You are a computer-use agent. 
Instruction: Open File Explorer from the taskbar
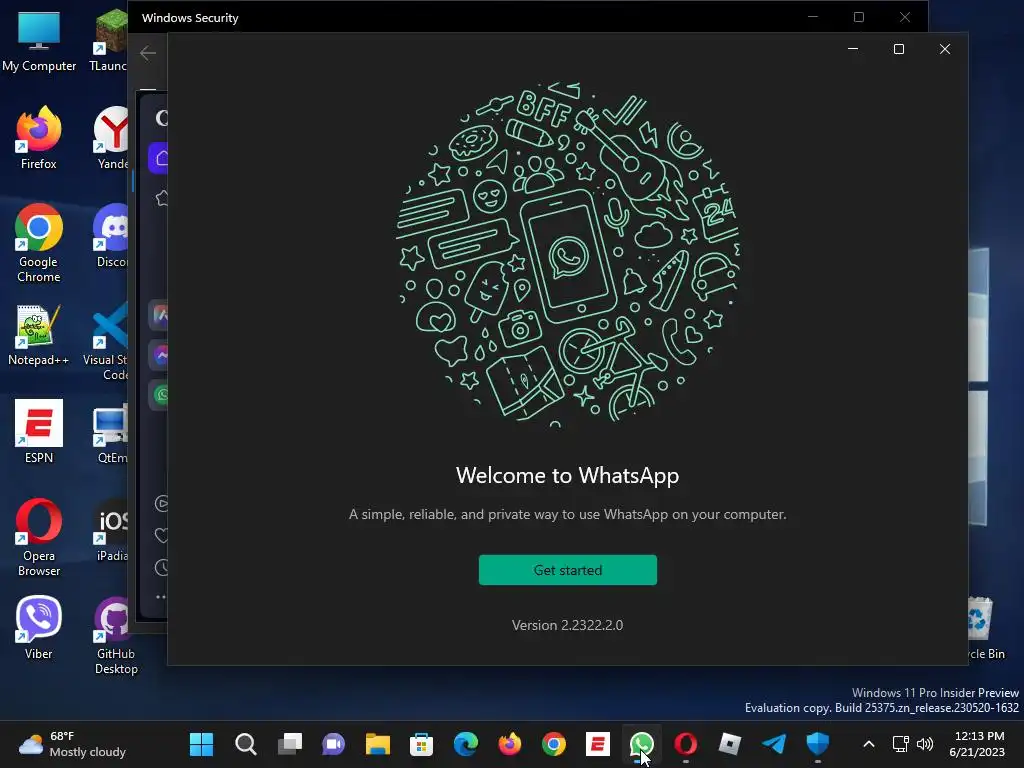(377, 744)
